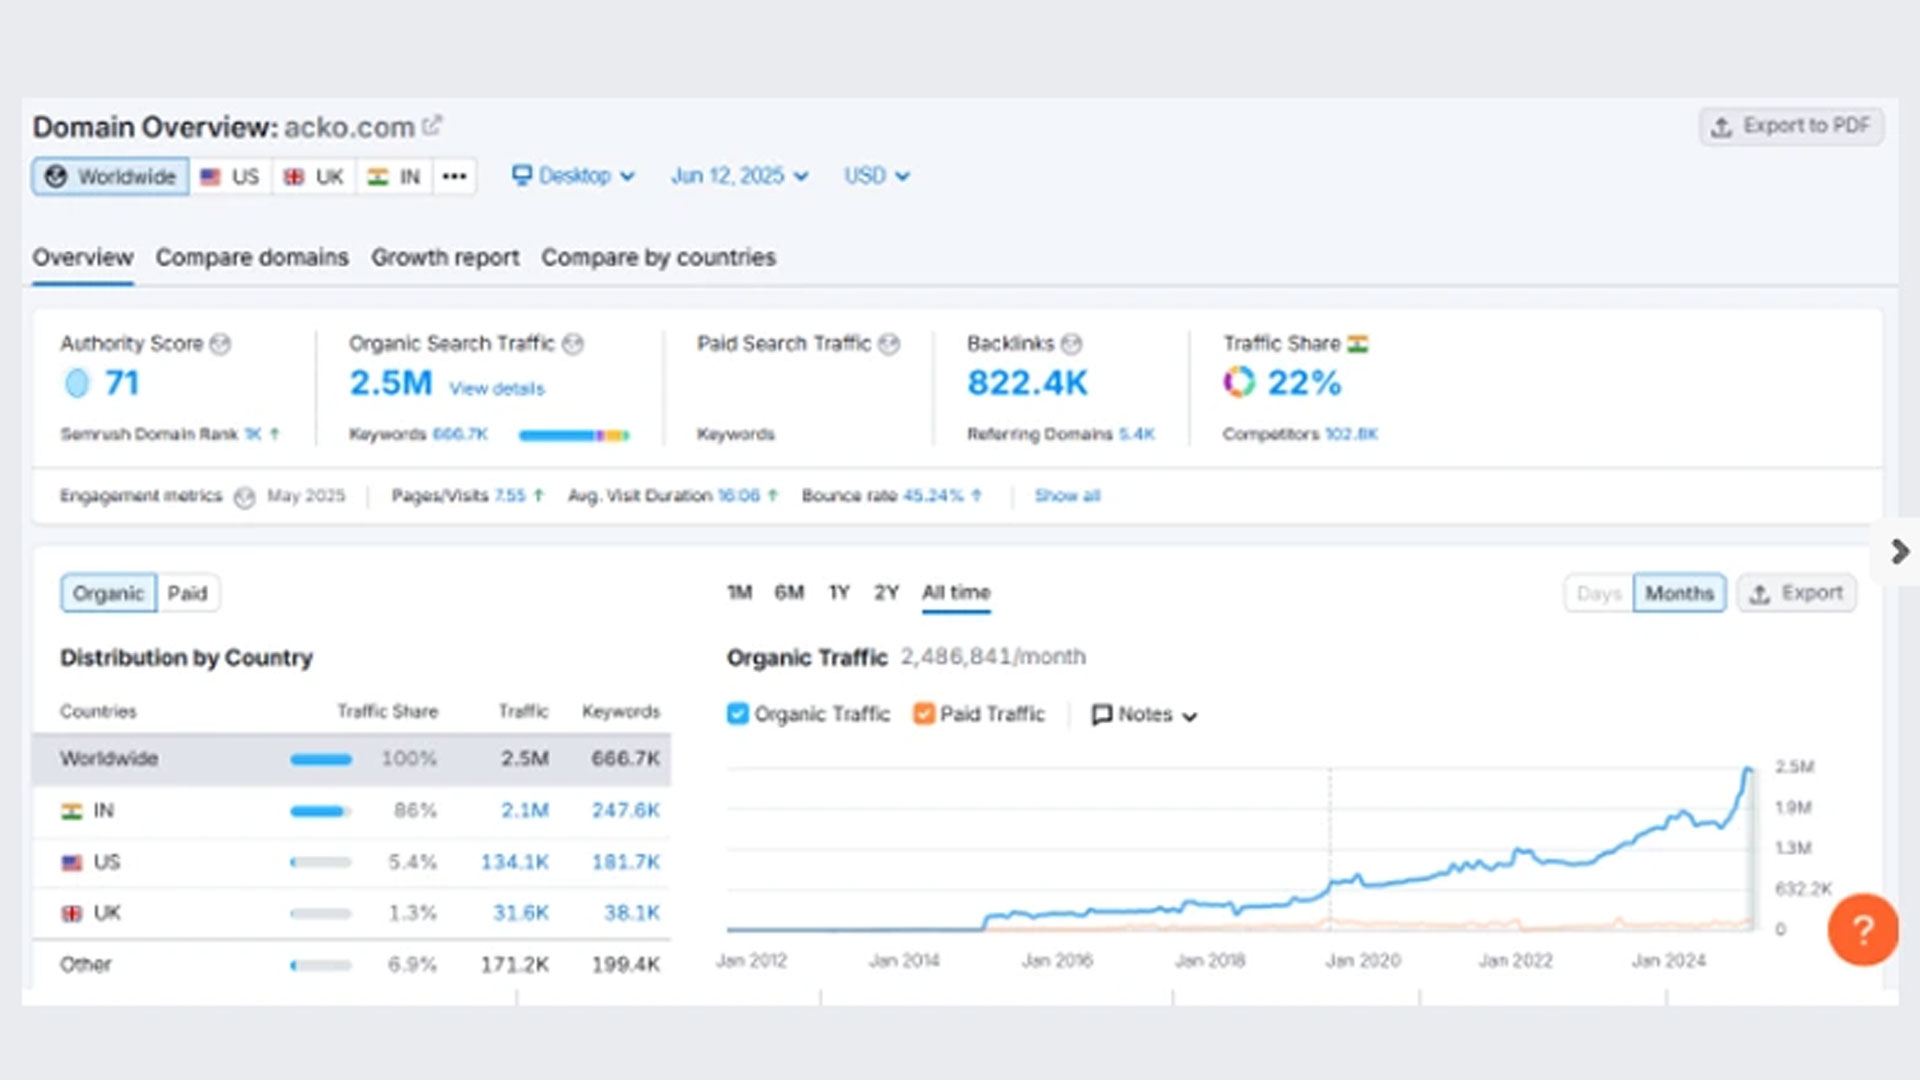Uncheck the Organic Traffic checkbox
This screenshot has height=1080, width=1920.
(738, 714)
